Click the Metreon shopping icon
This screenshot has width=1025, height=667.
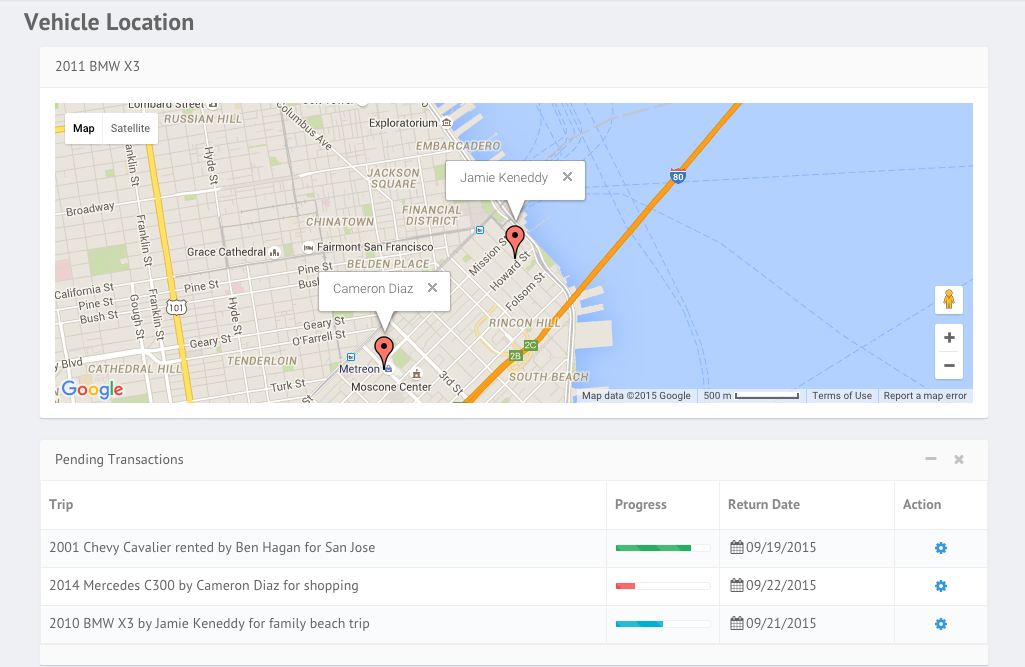(x=388, y=369)
